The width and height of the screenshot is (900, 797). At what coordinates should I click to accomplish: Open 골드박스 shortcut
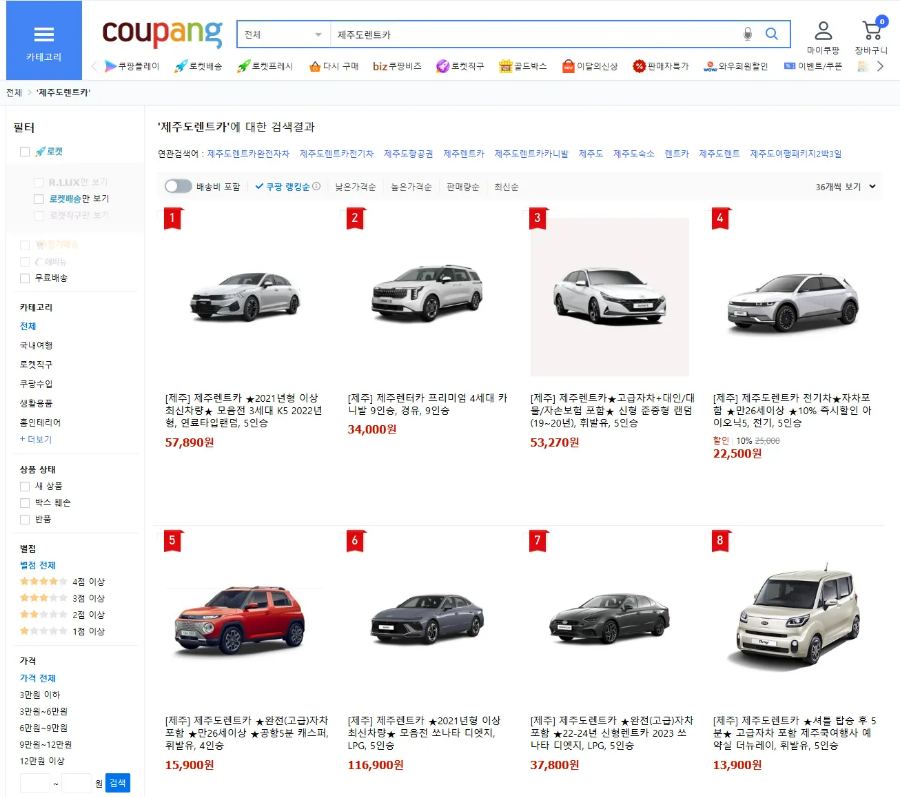click(x=523, y=67)
